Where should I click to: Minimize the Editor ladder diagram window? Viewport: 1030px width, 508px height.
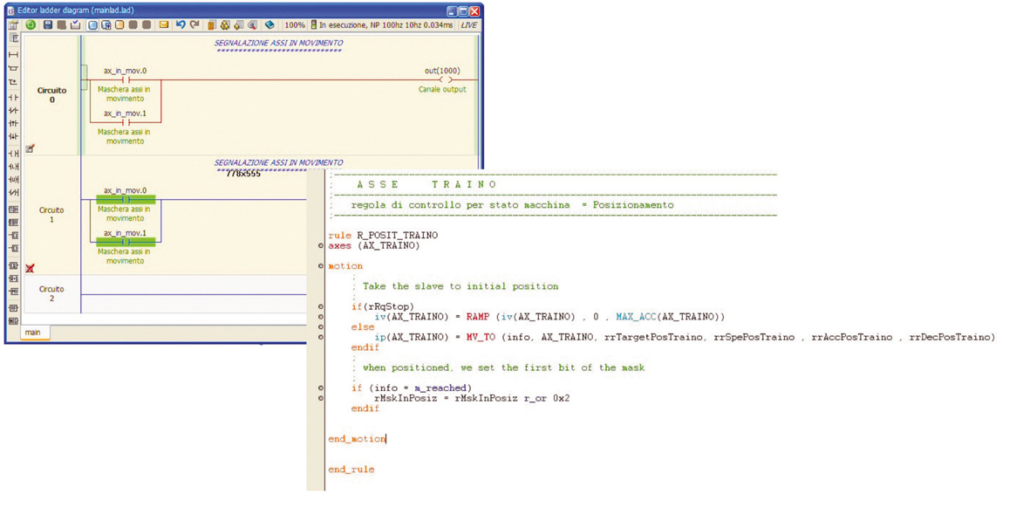tap(451, 11)
